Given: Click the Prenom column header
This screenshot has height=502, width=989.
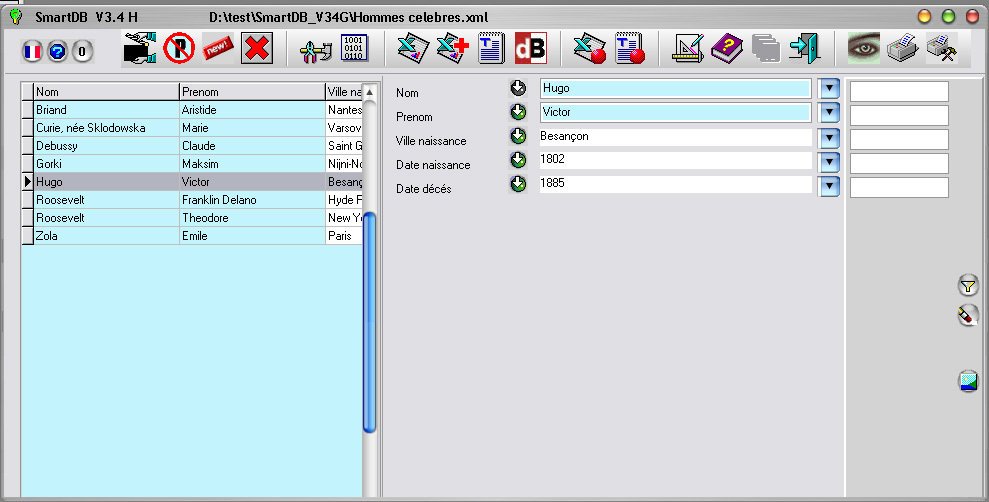Looking at the screenshot, I should [252, 92].
